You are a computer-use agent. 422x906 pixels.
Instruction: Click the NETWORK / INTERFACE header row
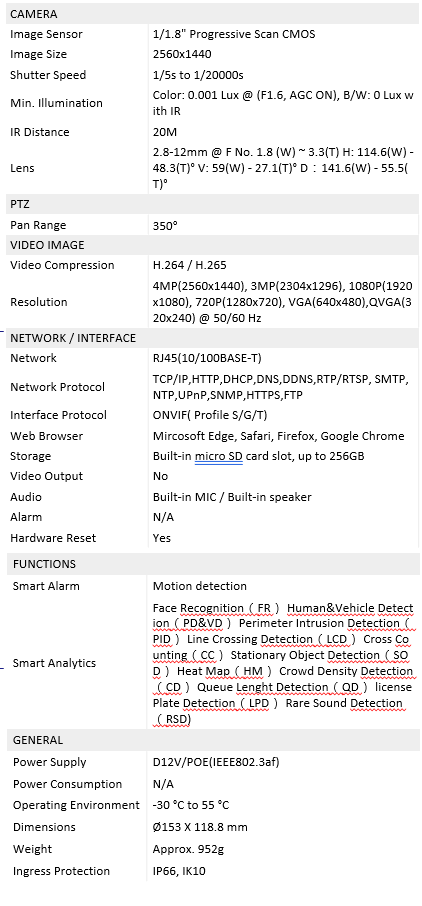[212, 338]
